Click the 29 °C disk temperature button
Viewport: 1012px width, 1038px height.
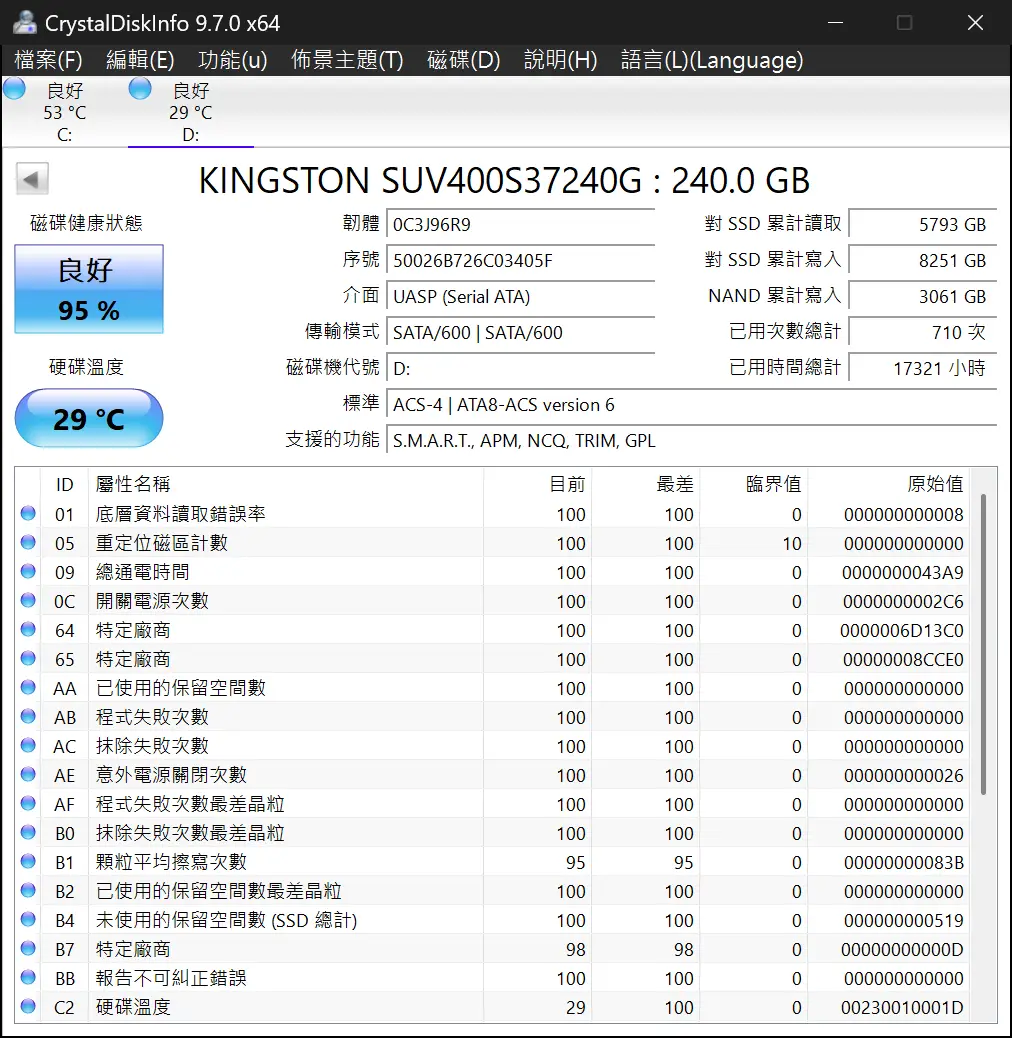click(89, 418)
